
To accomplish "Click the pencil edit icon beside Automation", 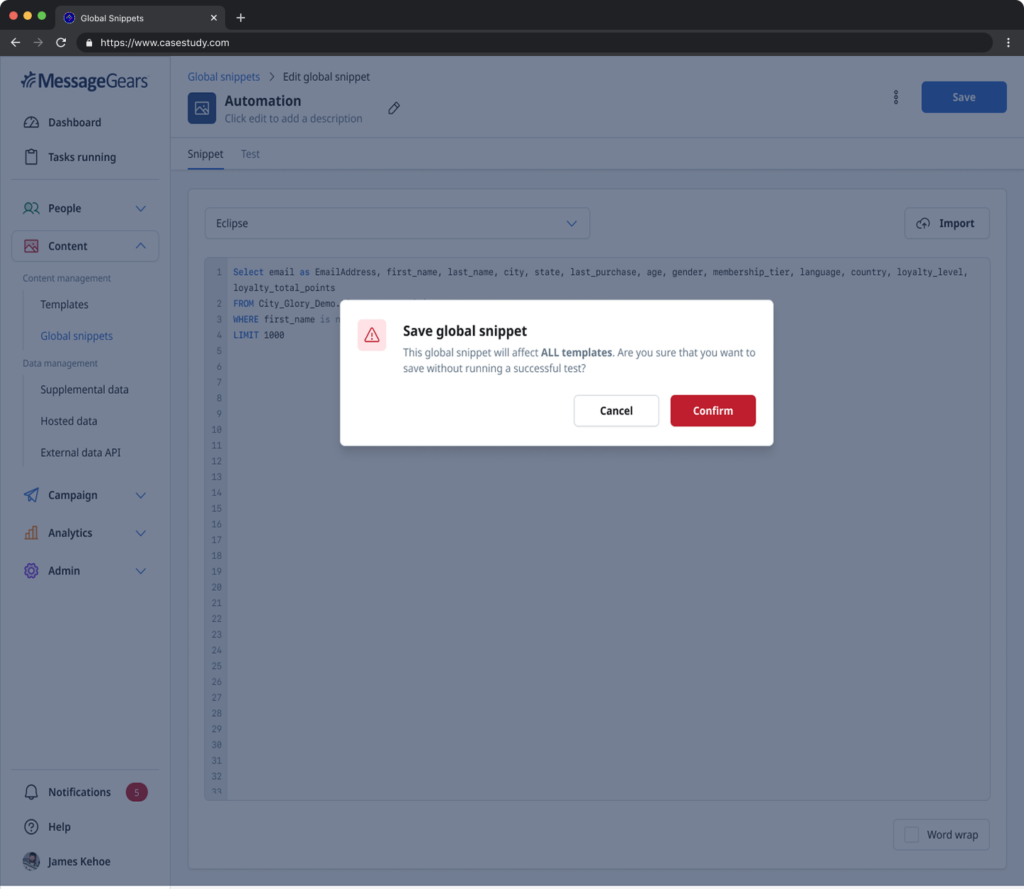I will click(x=394, y=108).
